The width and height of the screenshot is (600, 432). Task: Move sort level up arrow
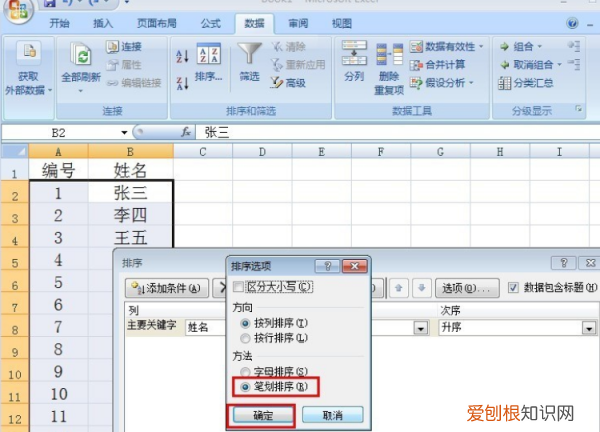[398, 288]
